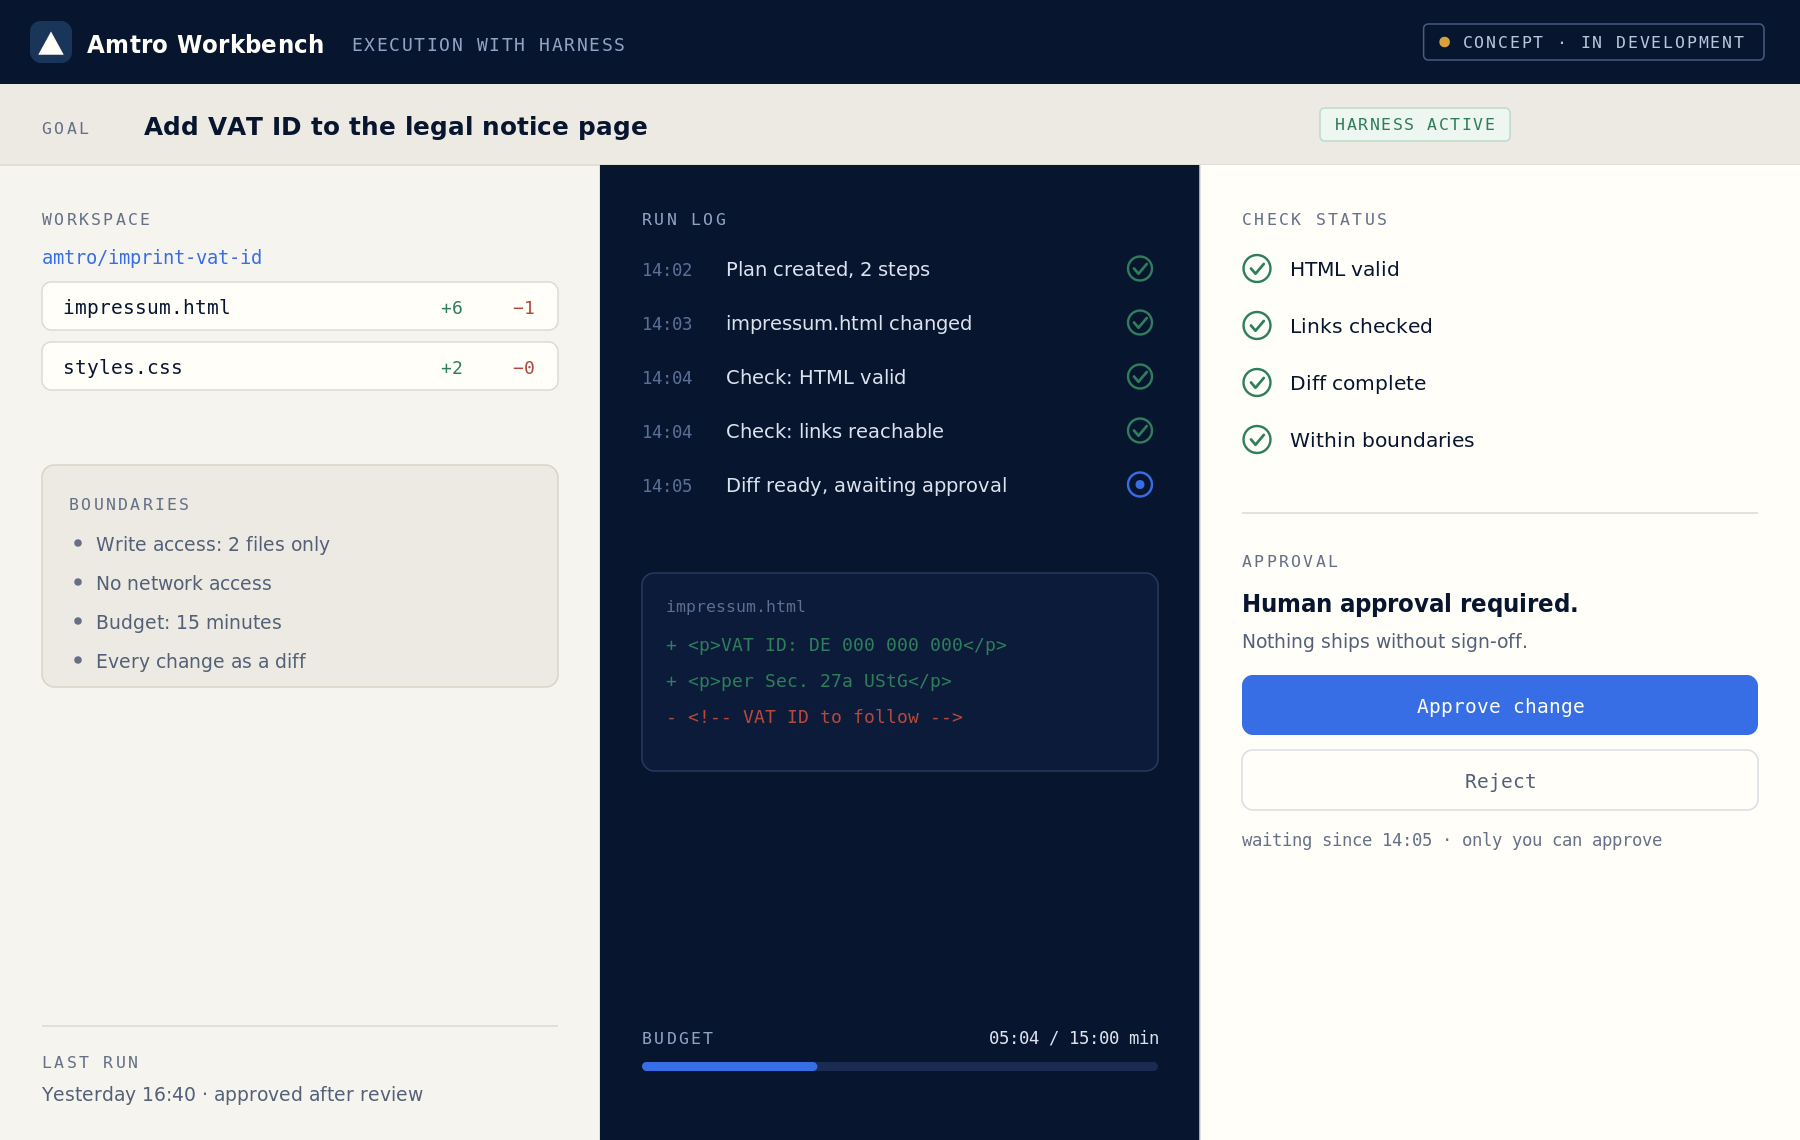Click the budget progress bar

click(x=900, y=1066)
